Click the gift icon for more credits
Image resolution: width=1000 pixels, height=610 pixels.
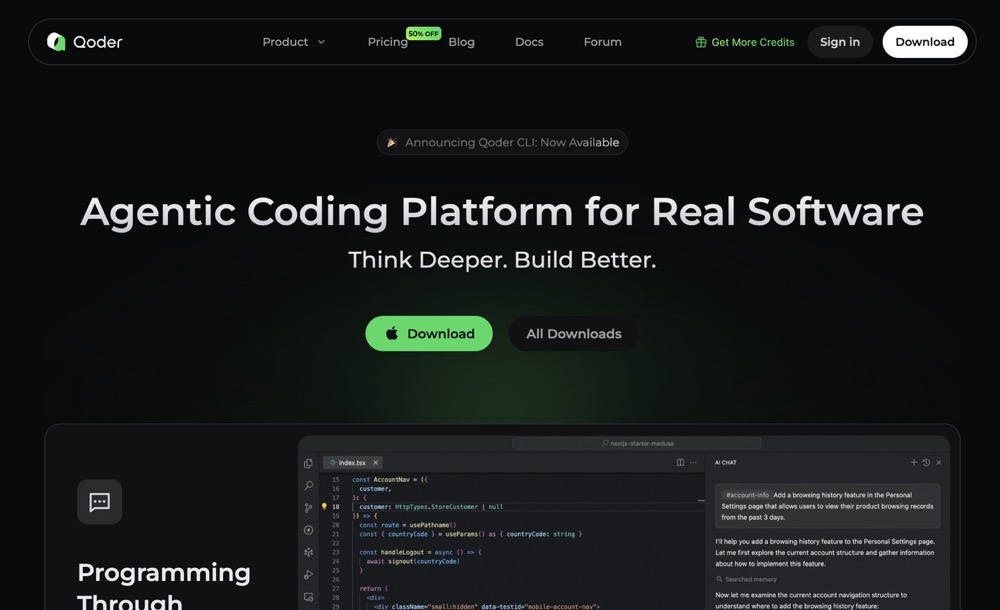point(701,42)
